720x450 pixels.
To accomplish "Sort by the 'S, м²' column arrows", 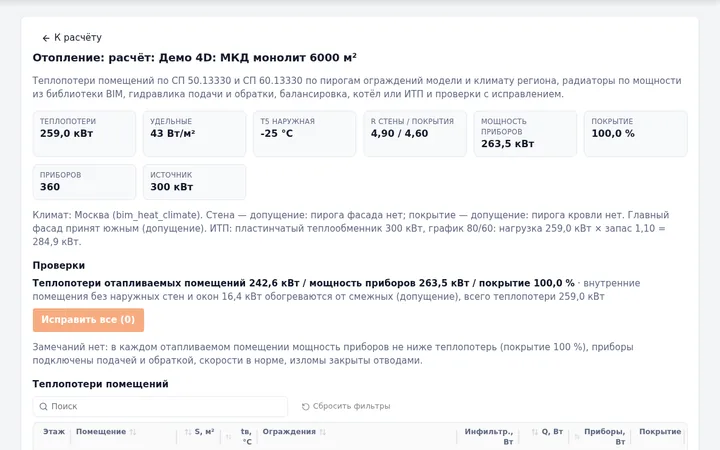I will click(x=188, y=432).
